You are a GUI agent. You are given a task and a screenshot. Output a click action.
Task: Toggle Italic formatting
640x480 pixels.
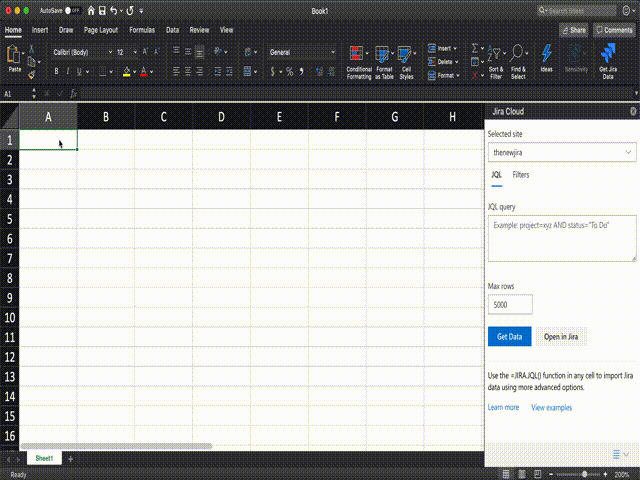coord(67,72)
